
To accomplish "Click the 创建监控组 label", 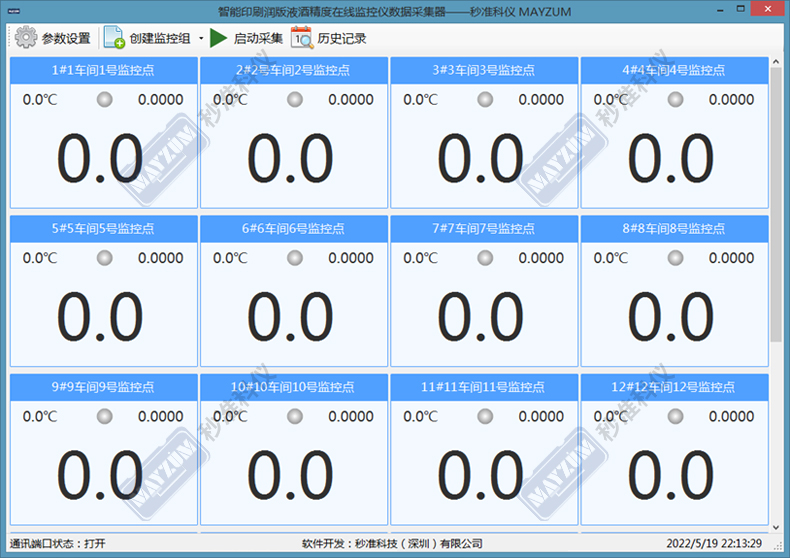I will (160, 38).
